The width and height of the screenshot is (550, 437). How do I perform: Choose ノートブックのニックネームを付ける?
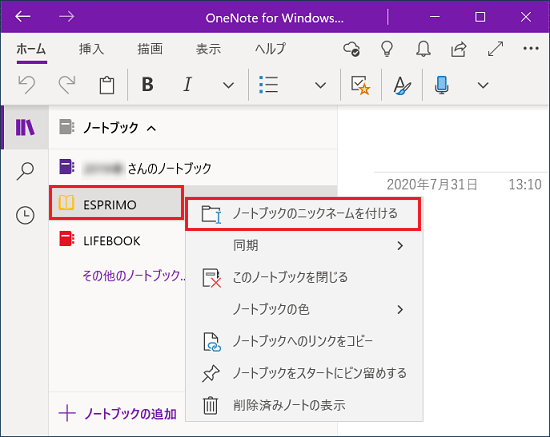pyautogui.click(x=303, y=214)
